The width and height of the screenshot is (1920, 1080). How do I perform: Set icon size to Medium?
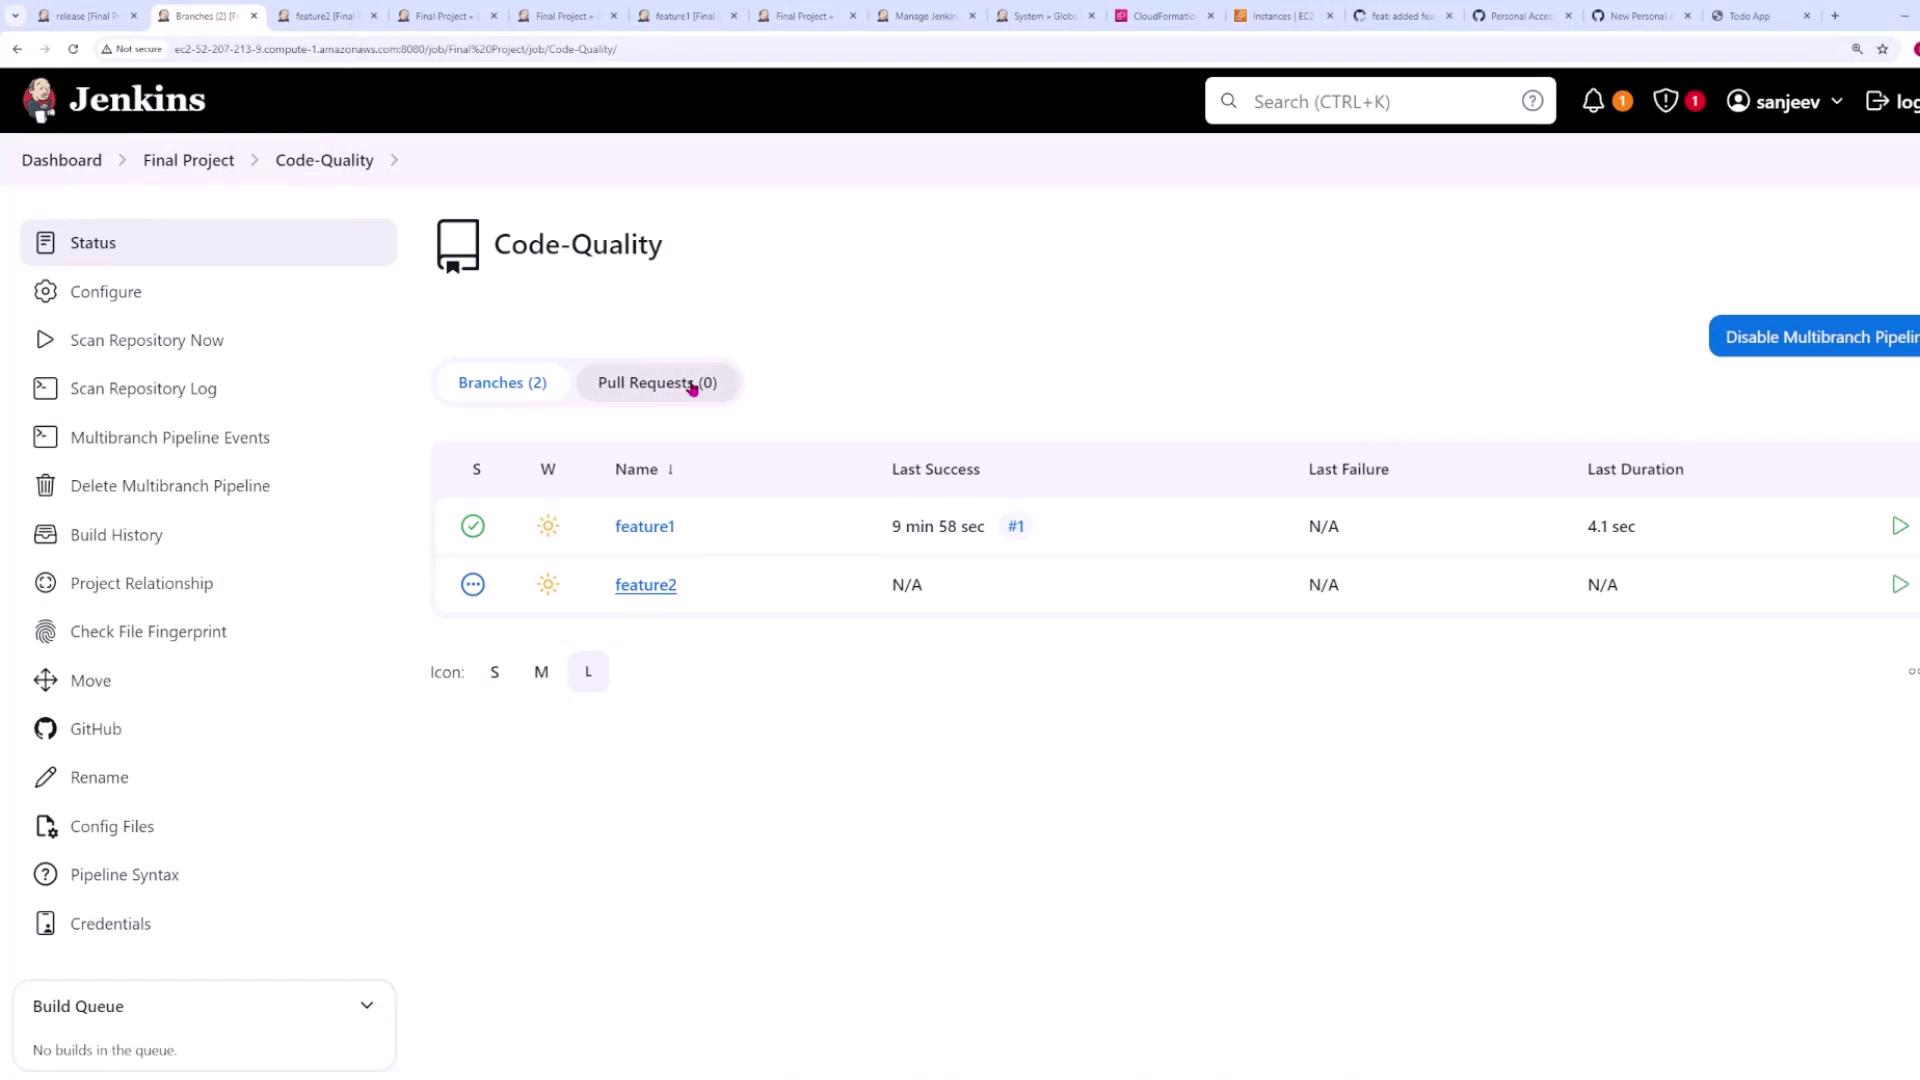(541, 672)
